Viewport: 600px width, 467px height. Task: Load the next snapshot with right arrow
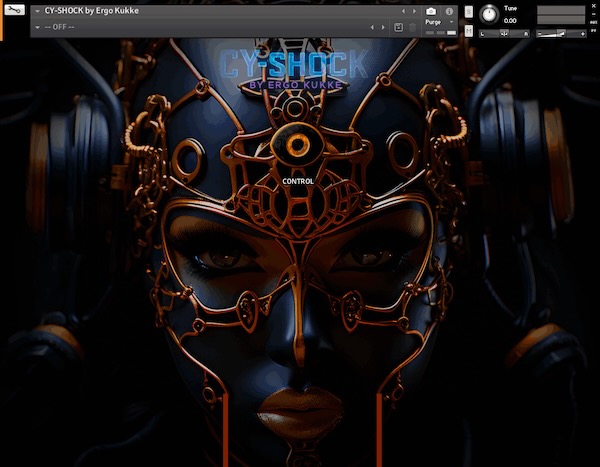(x=383, y=27)
